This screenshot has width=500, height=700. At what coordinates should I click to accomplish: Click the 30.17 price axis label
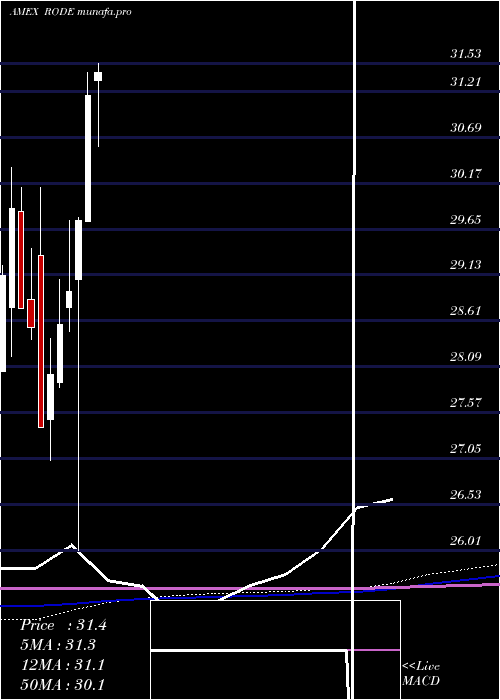tap(466, 174)
